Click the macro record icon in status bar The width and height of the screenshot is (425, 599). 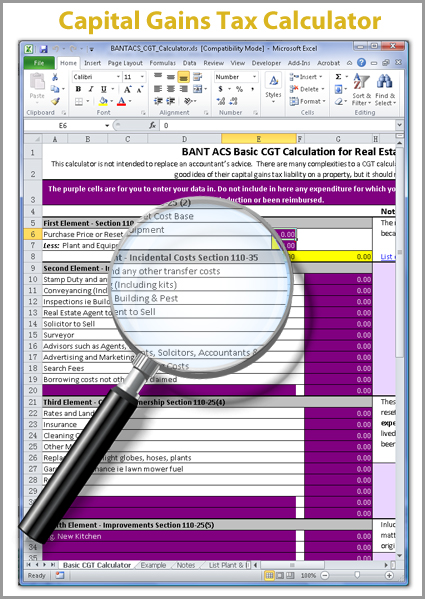(x=60, y=575)
